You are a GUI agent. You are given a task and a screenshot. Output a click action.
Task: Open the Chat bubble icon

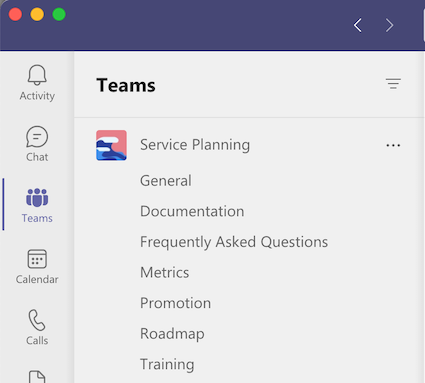[37, 137]
